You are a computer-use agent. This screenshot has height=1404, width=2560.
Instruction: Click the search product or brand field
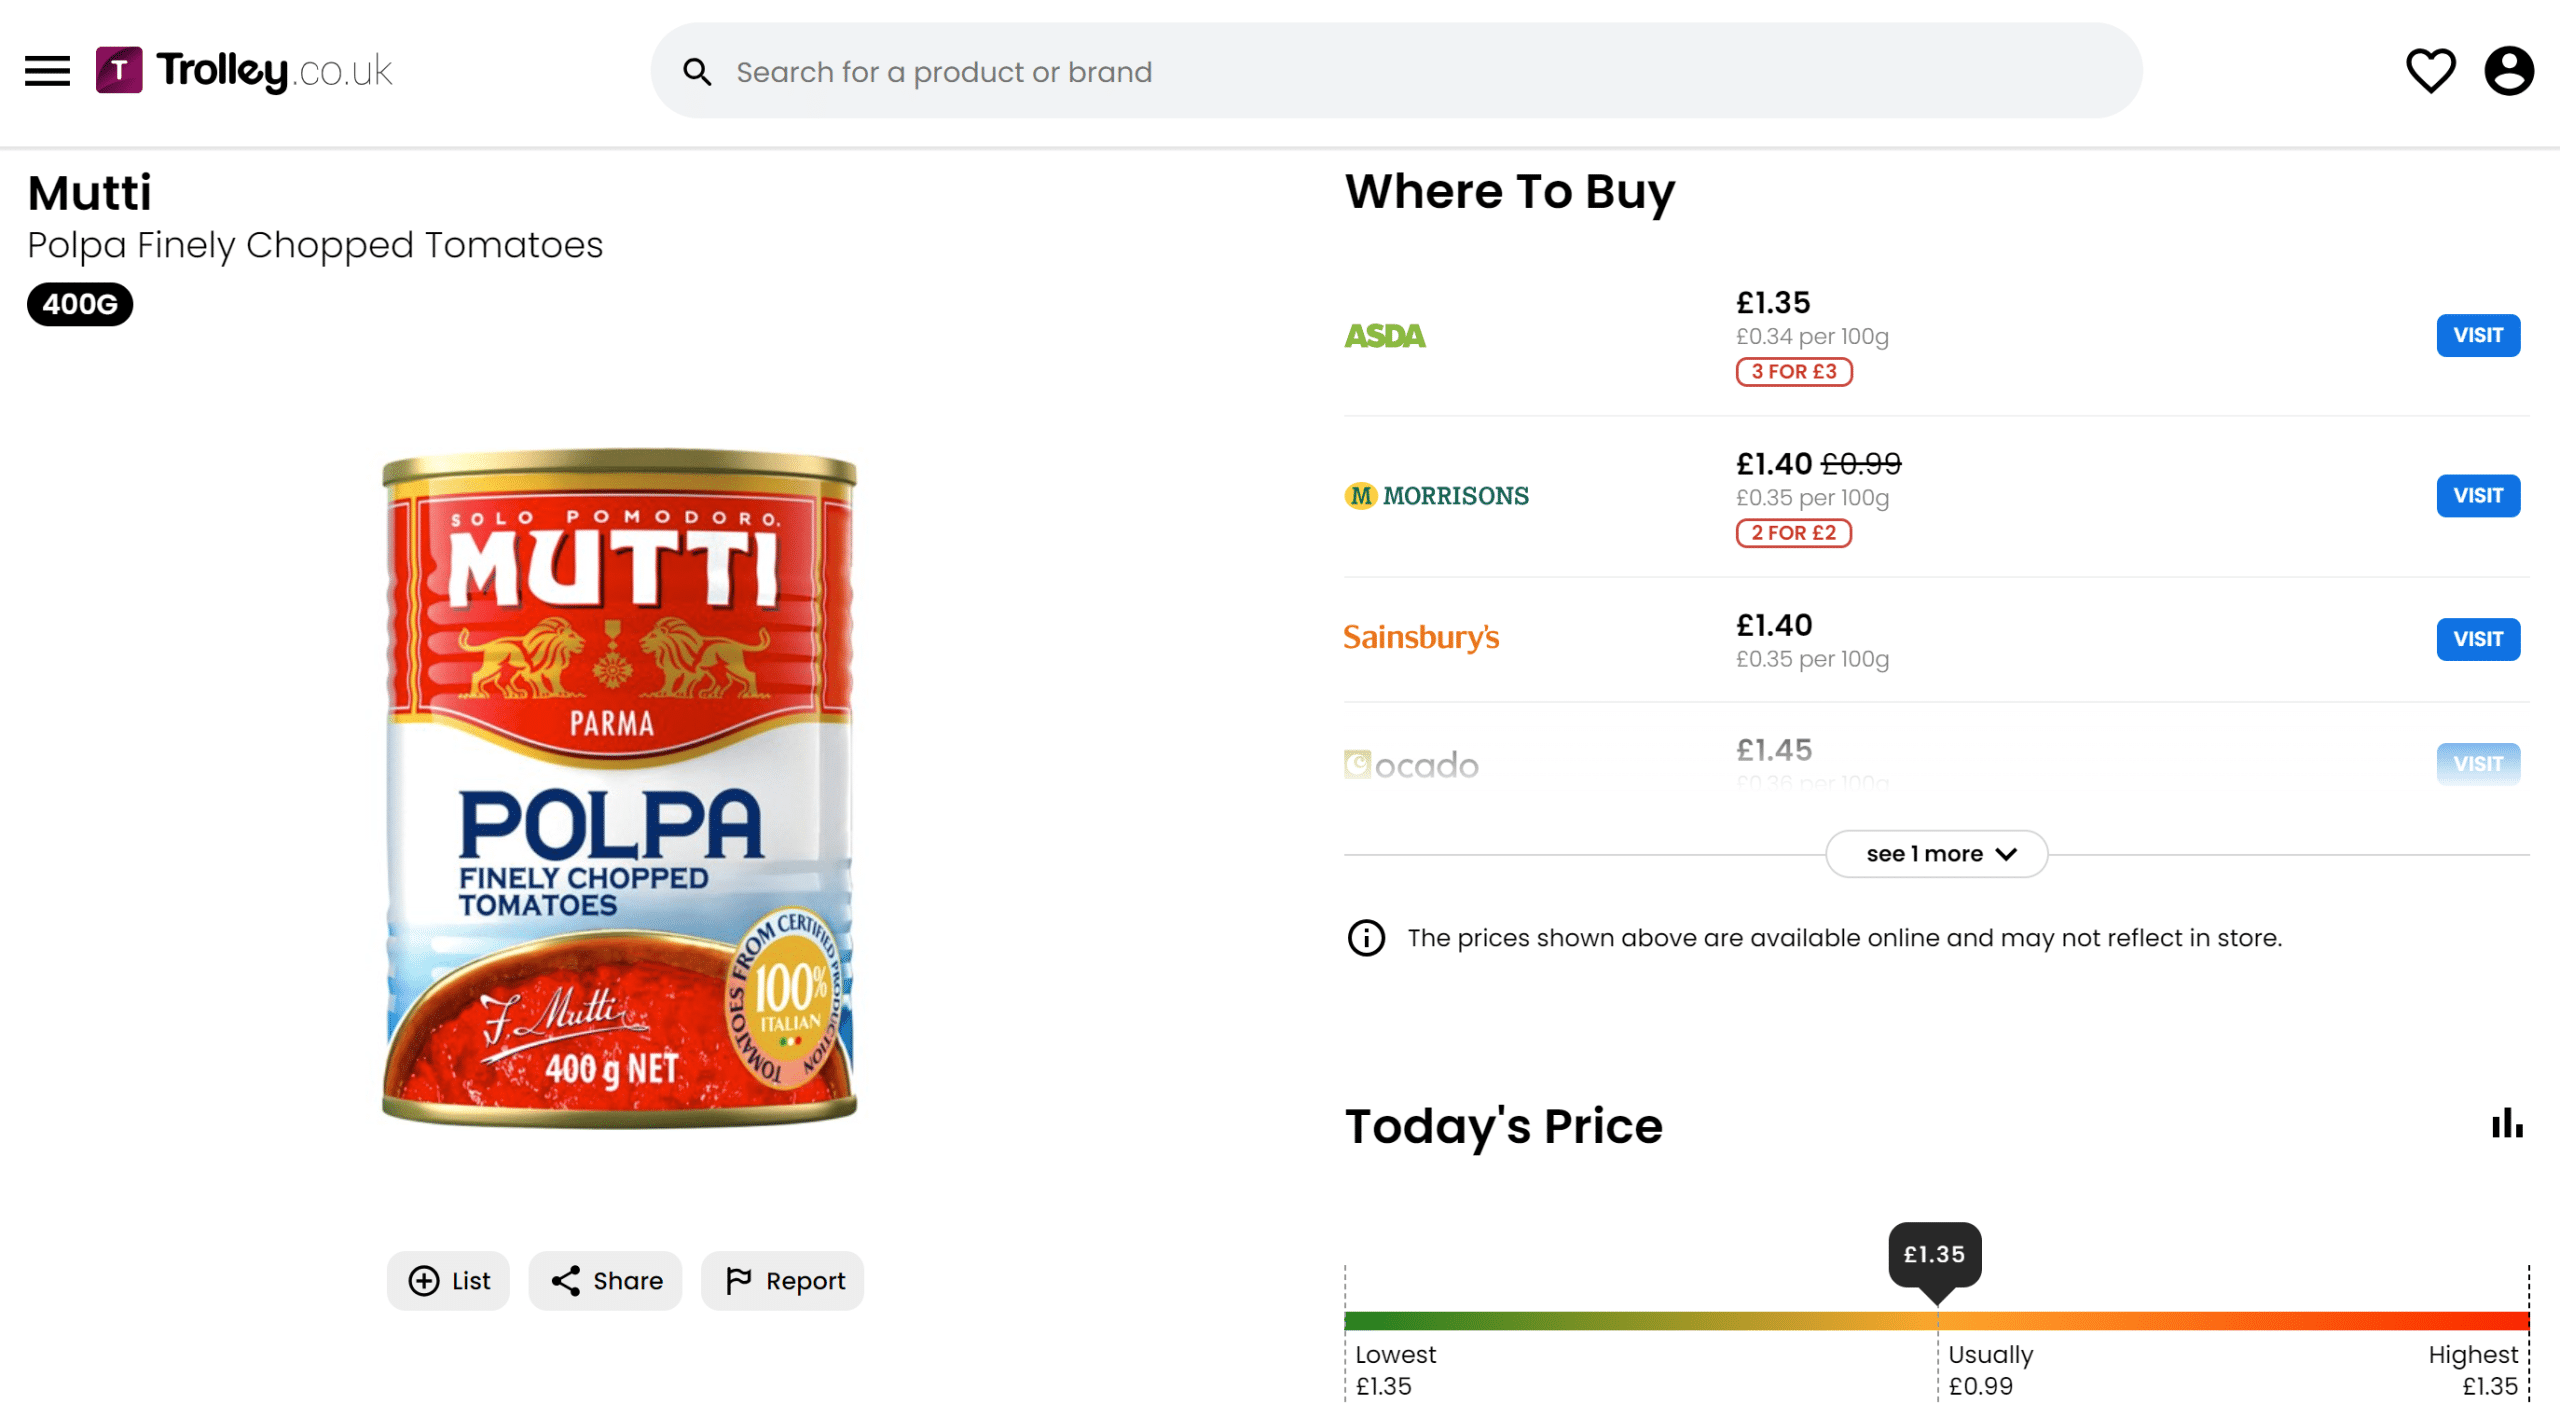coord(1397,71)
